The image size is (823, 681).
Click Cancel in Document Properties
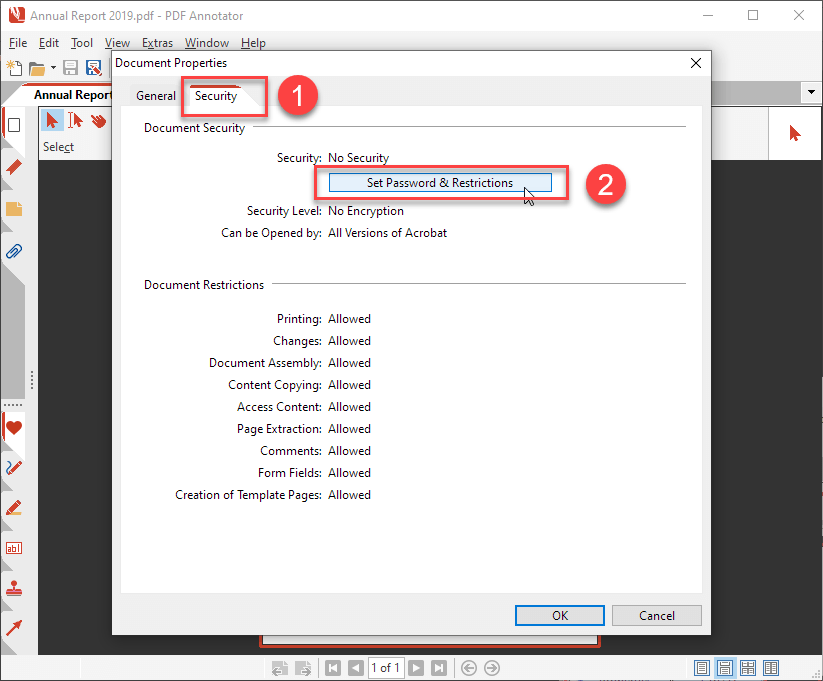pyautogui.click(x=656, y=615)
